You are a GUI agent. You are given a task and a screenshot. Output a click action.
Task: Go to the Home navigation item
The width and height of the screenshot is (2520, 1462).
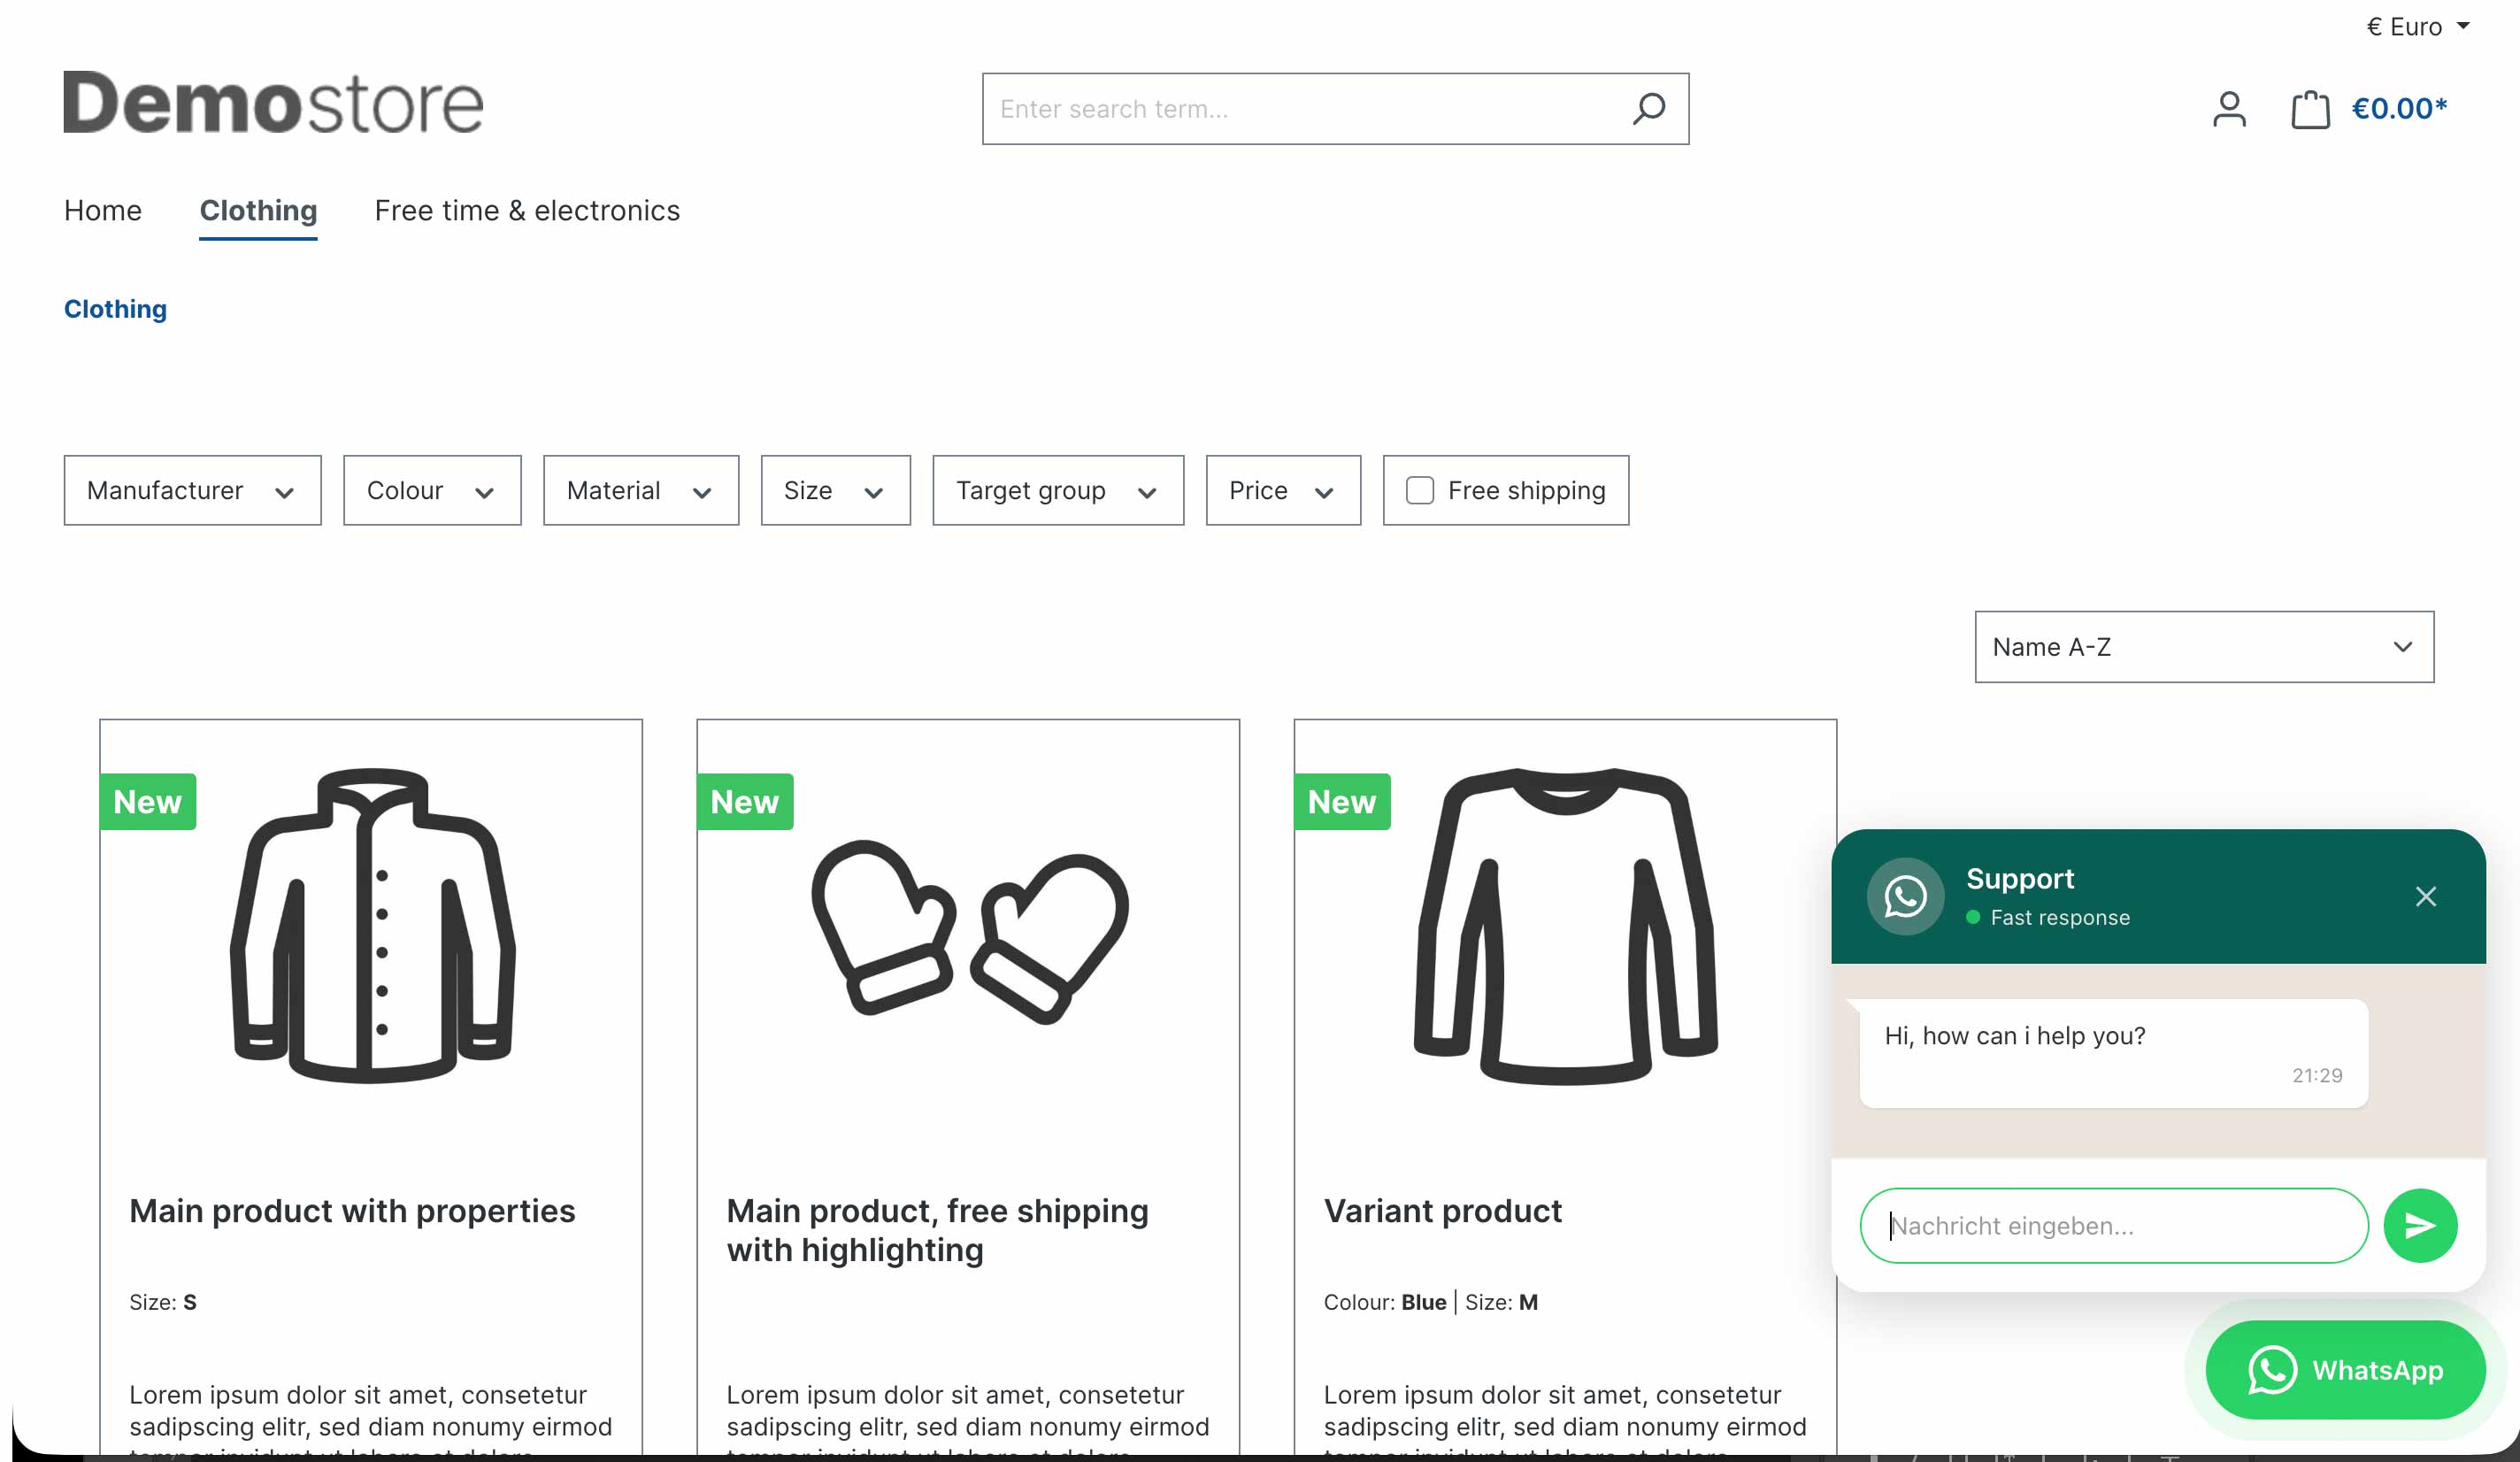[103, 210]
